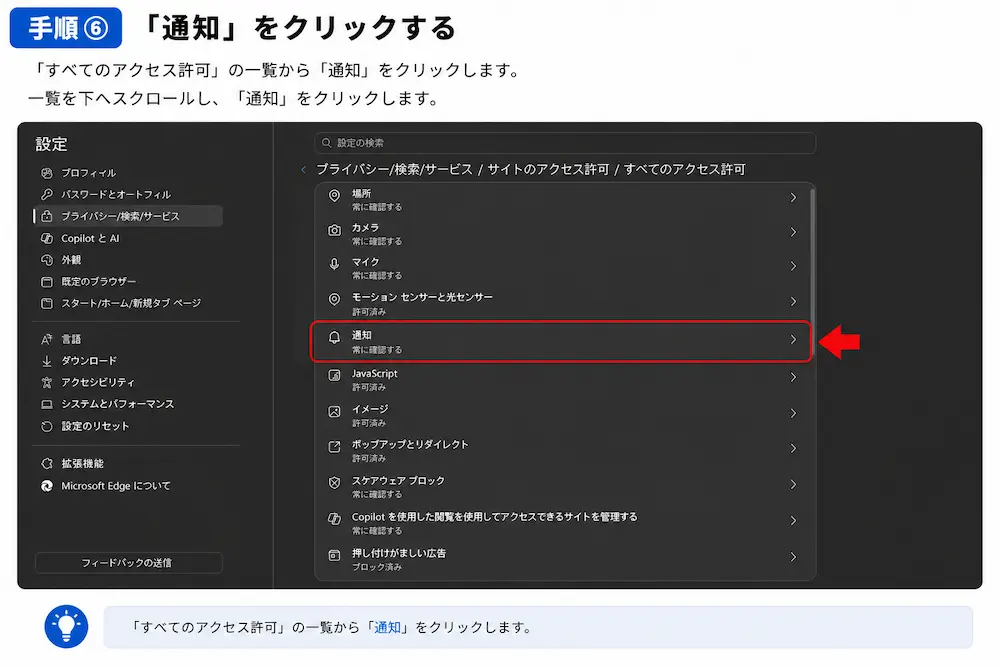Click the ダウンロード arrow icon
Viewport: 1000px width, 667px height.
(47, 361)
